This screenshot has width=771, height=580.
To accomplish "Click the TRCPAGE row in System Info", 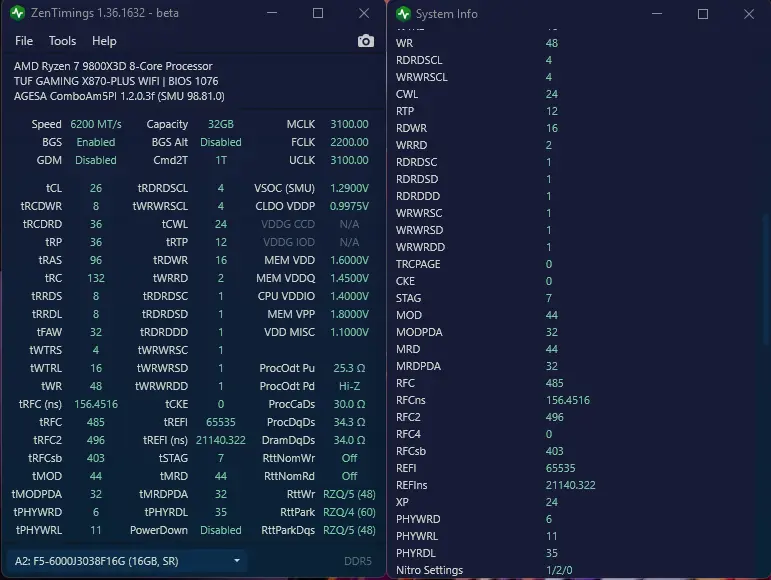I will point(575,264).
